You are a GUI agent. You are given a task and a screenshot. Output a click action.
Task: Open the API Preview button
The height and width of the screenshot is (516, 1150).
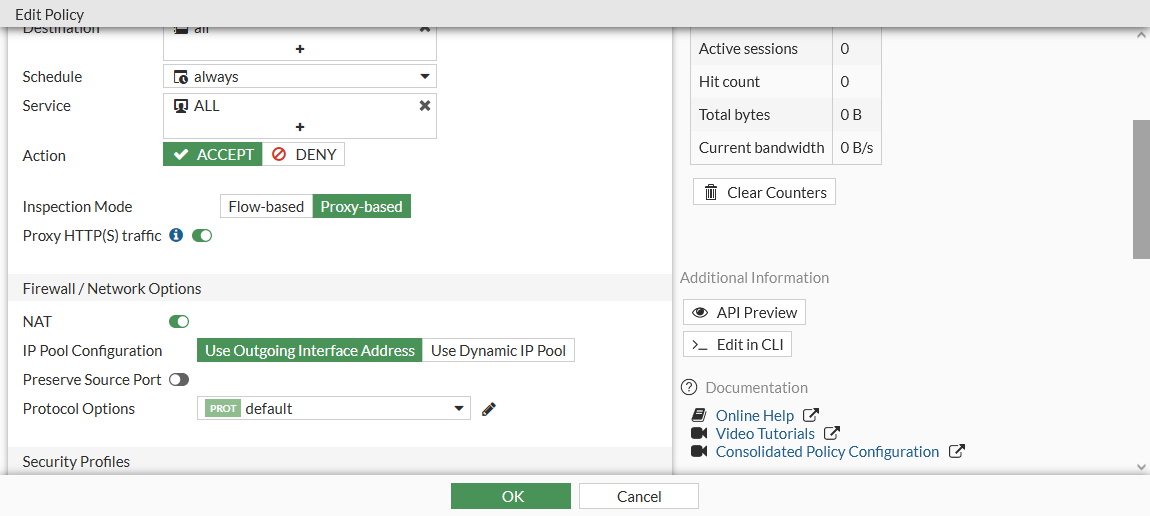[x=744, y=313]
